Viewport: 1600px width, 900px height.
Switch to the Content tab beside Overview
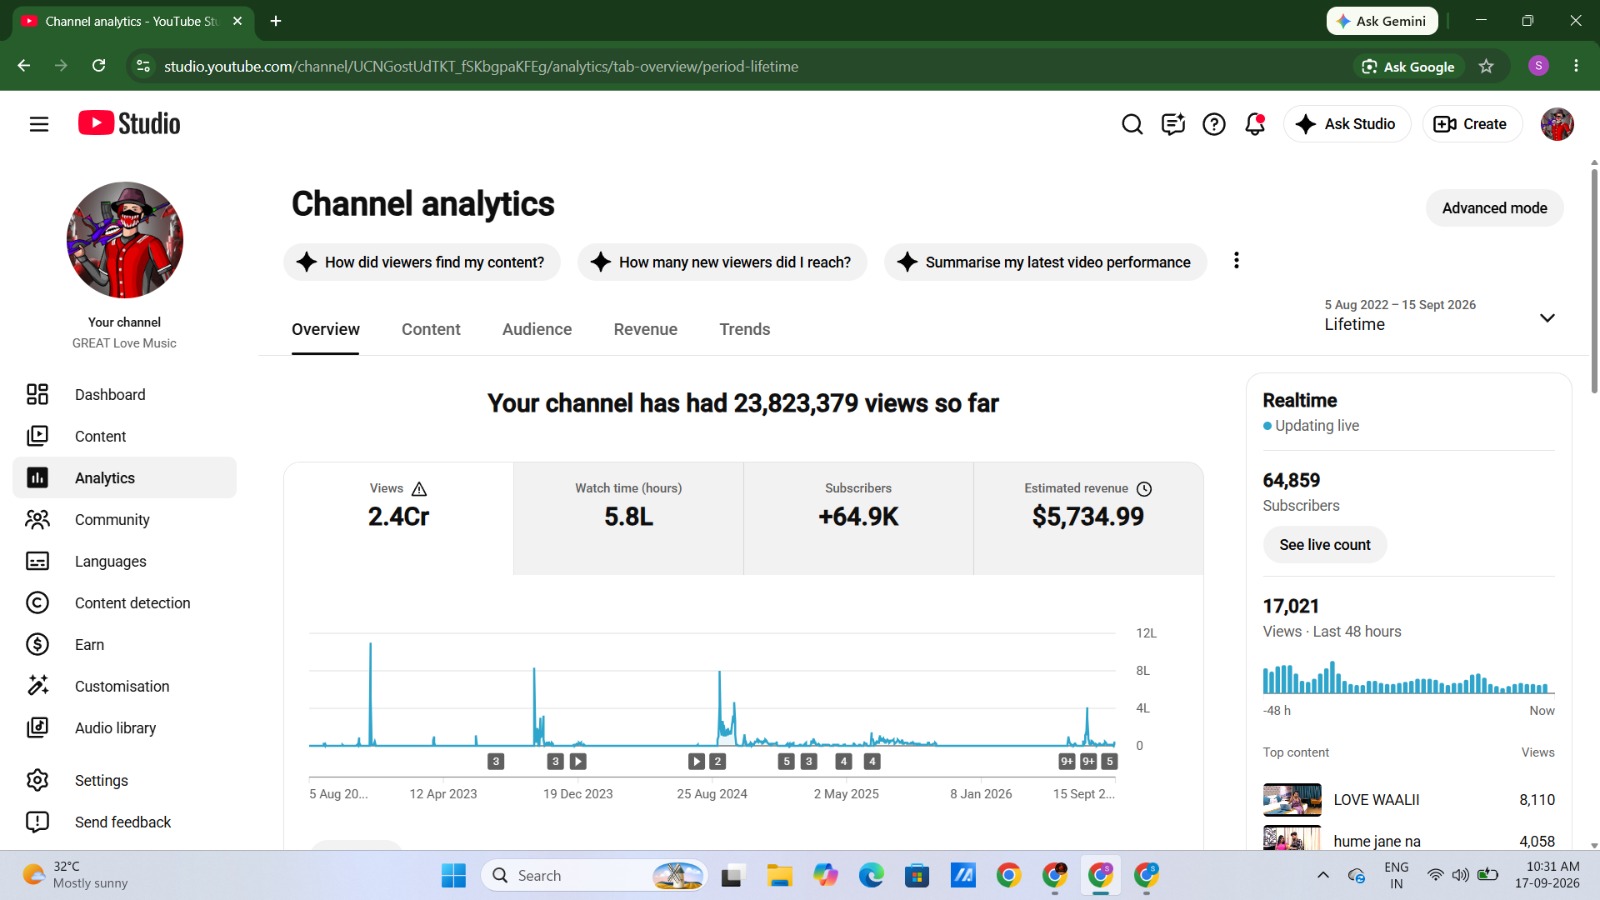(x=431, y=329)
